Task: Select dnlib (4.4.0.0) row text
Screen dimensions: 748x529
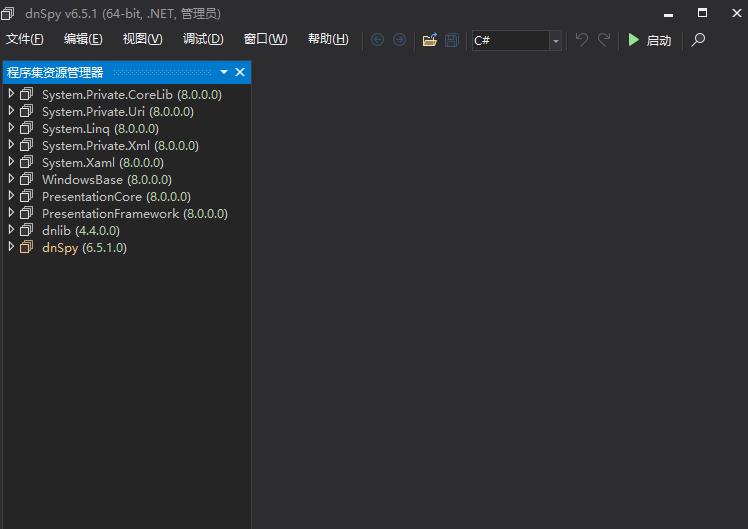Action: pyautogui.click(x=81, y=231)
